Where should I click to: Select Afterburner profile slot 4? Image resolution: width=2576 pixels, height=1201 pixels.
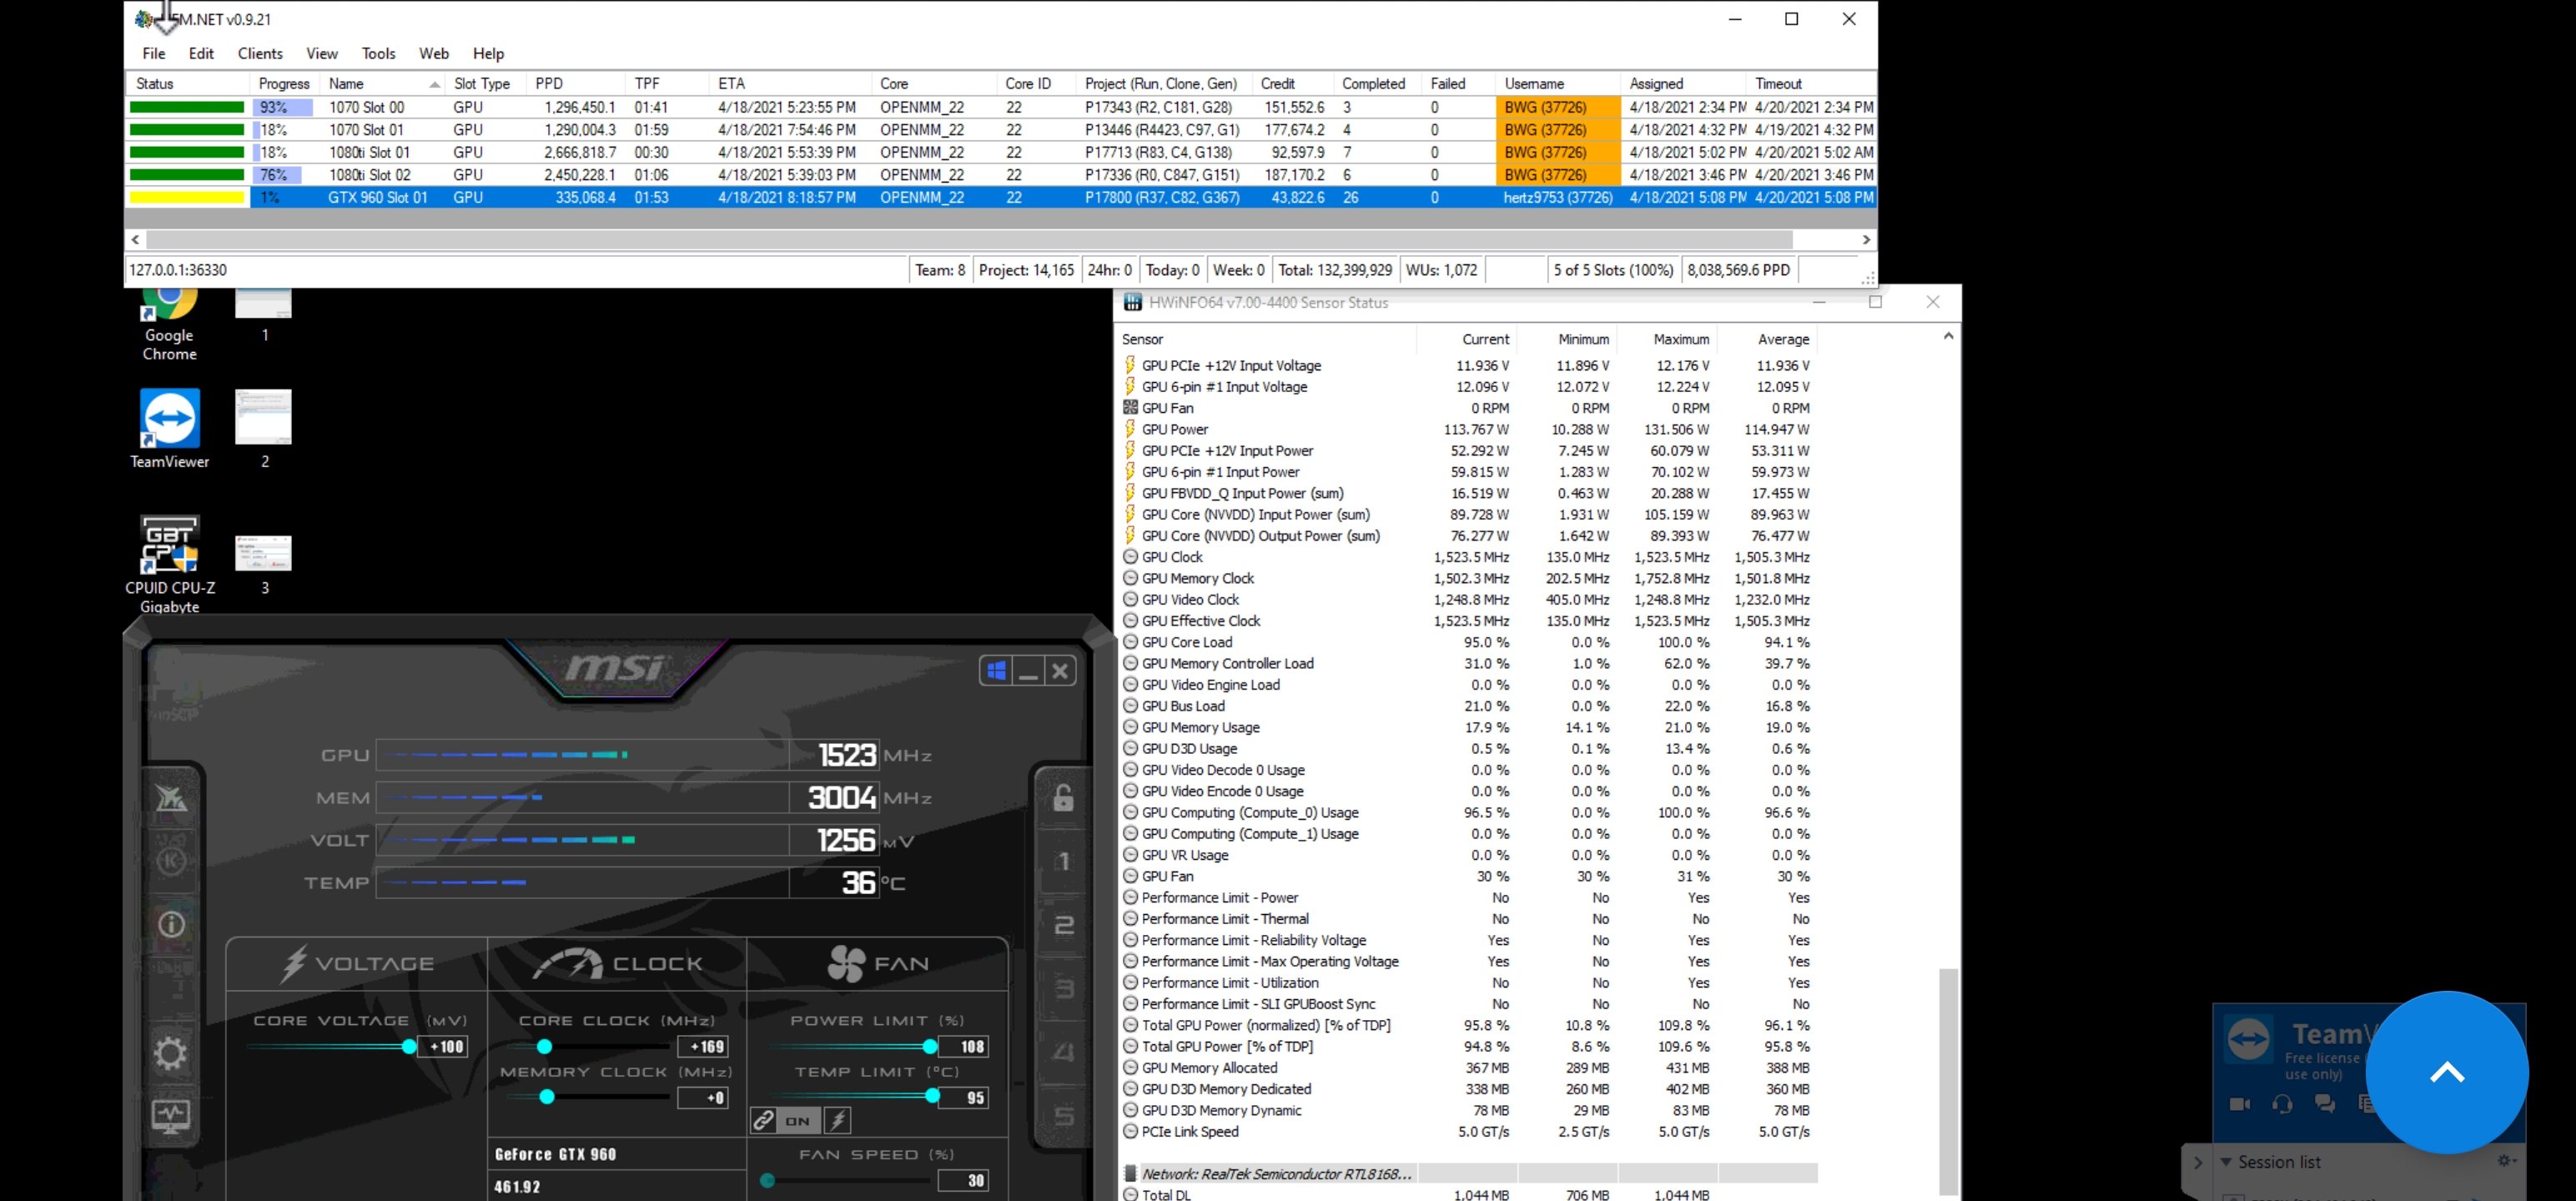pyautogui.click(x=1064, y=1052)
